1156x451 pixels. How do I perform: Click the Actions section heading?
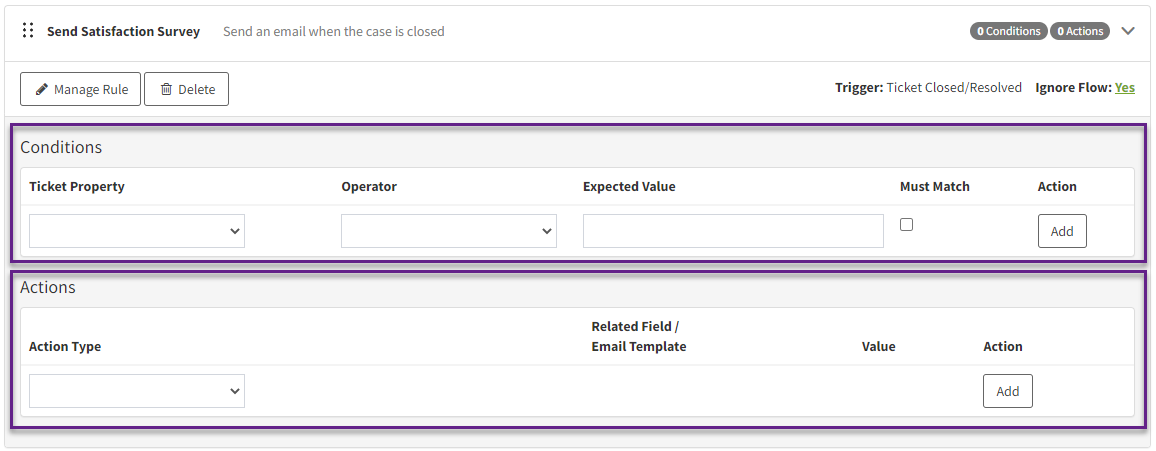coord(48,287)
